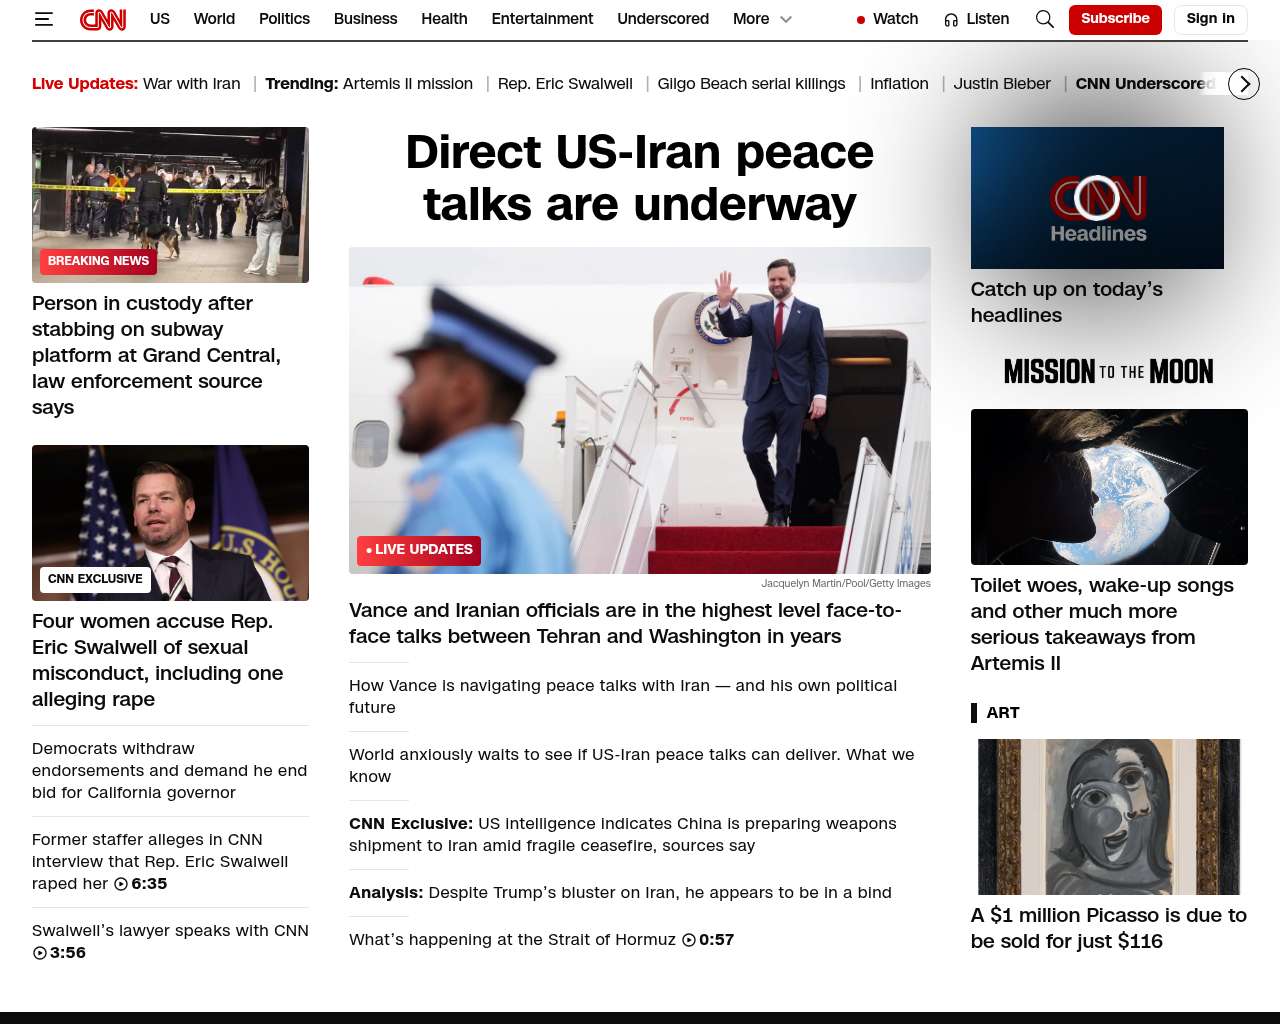Screen dimensions: 1280x1024
Task: Open the hamburger navigation menu
Action: click(x=43, y=19)
